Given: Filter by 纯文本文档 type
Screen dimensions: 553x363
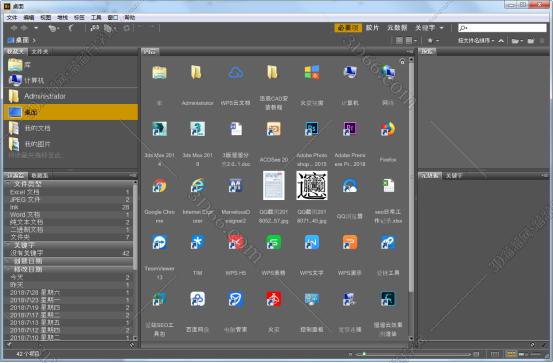Looking at the screenshot, I should (69, 222).
